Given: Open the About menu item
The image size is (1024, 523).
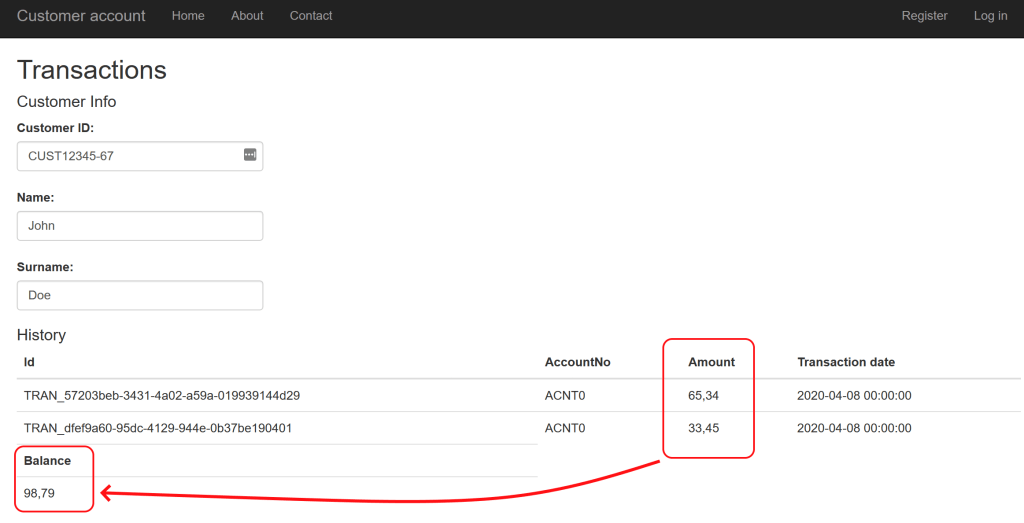Looking at the screenshot, I should coord(247,16).
